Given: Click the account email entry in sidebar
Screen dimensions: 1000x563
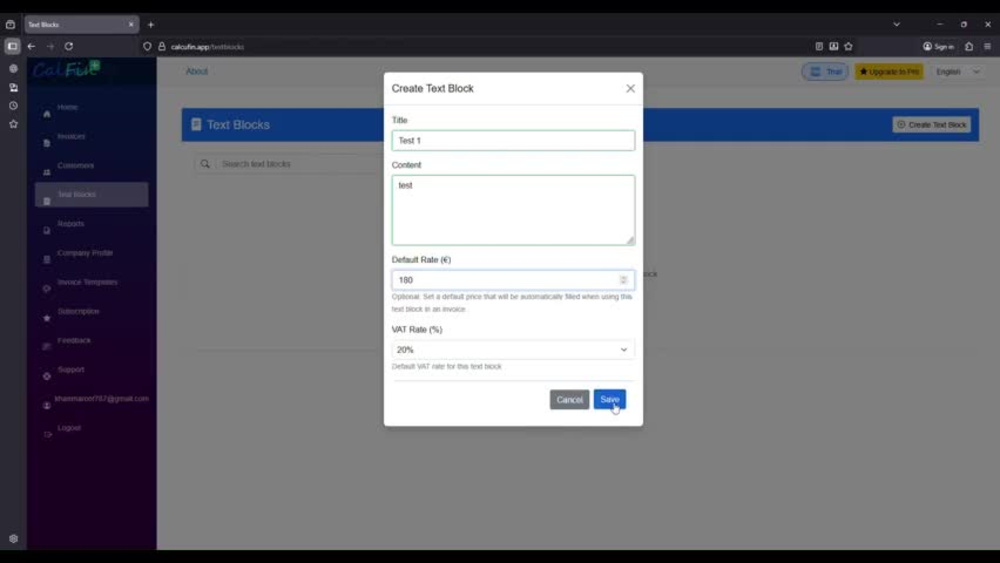Looking at the screenshot, I should tap(101, 399).
